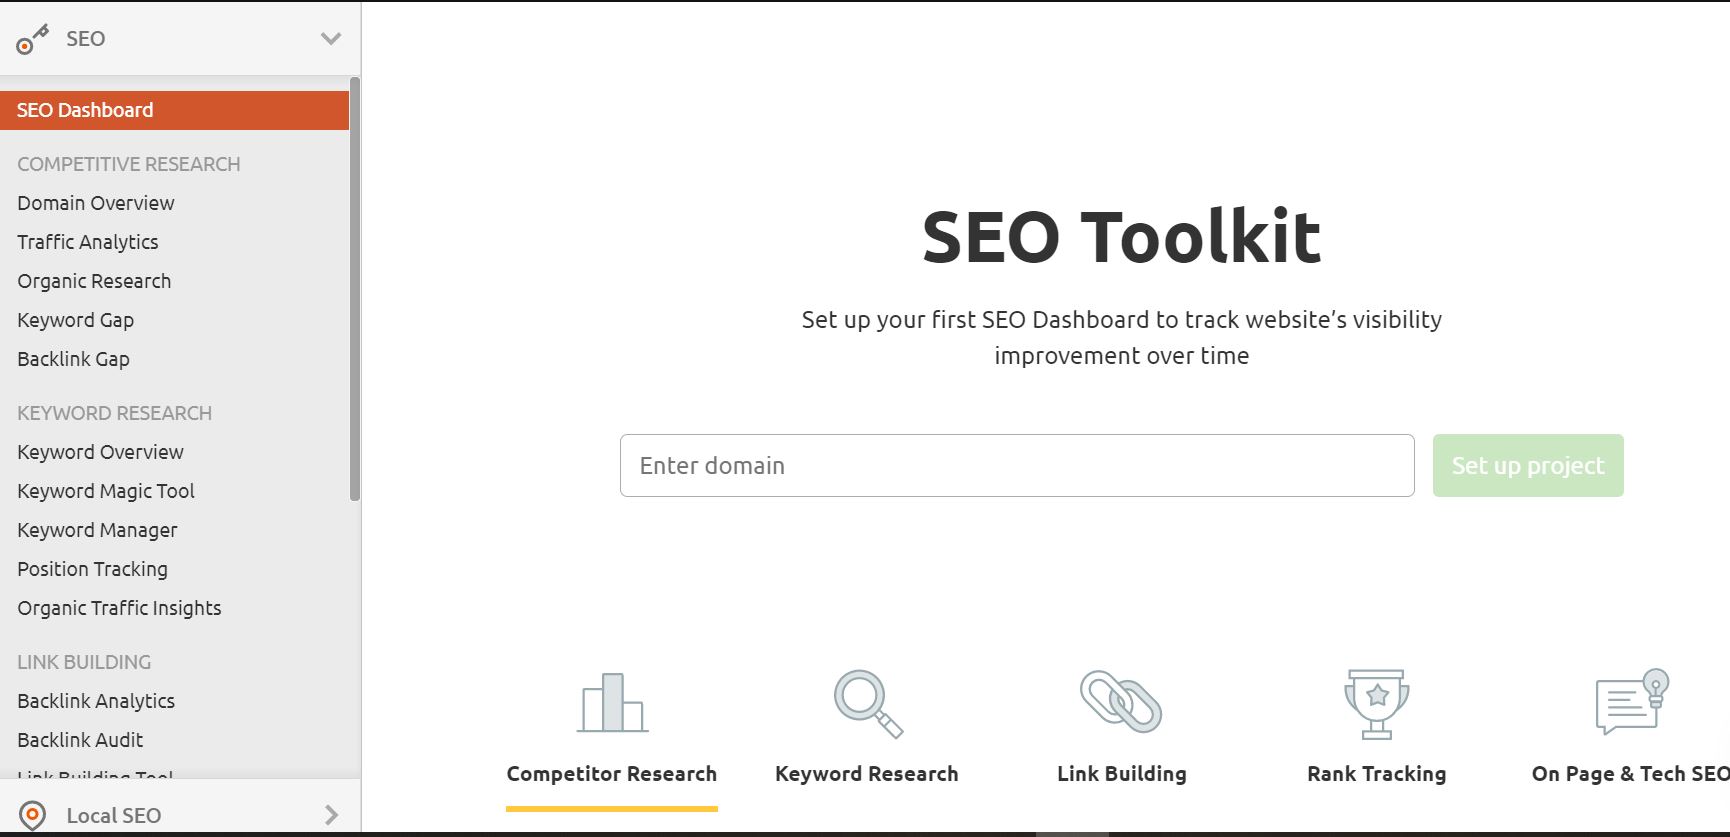Switch to the Rank Tracking tab label

[1377, 774]
